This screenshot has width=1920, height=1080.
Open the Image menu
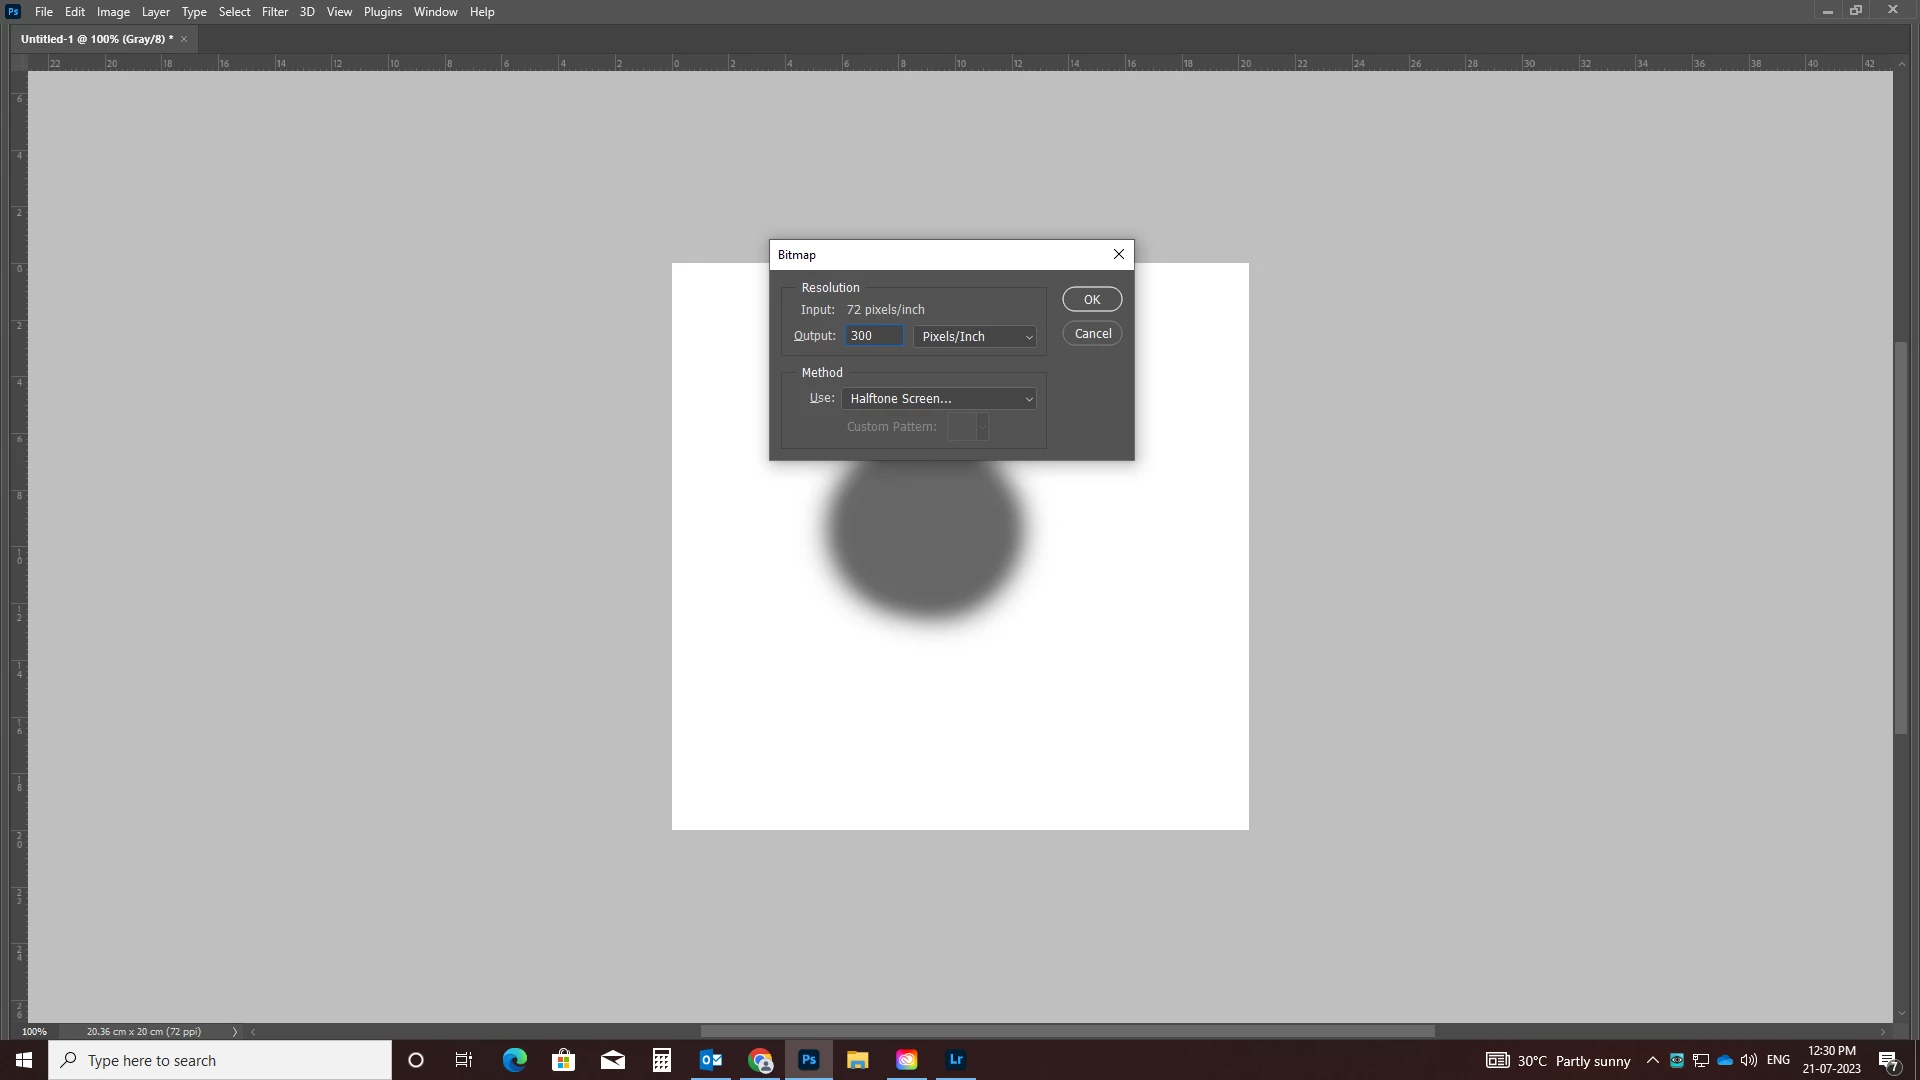[x=113, y=12]
